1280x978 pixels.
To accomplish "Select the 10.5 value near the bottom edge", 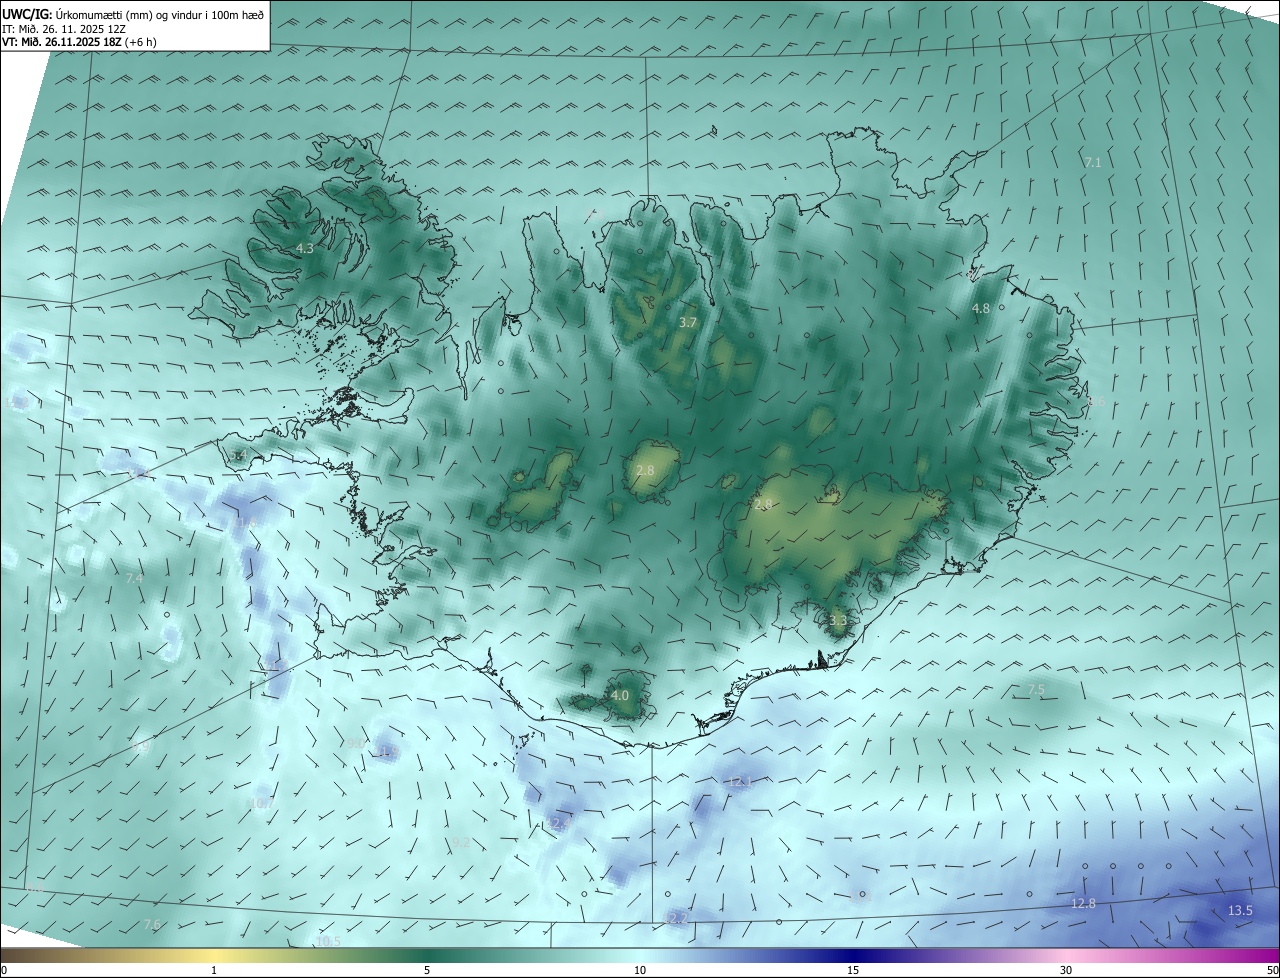I will [329, 941].
